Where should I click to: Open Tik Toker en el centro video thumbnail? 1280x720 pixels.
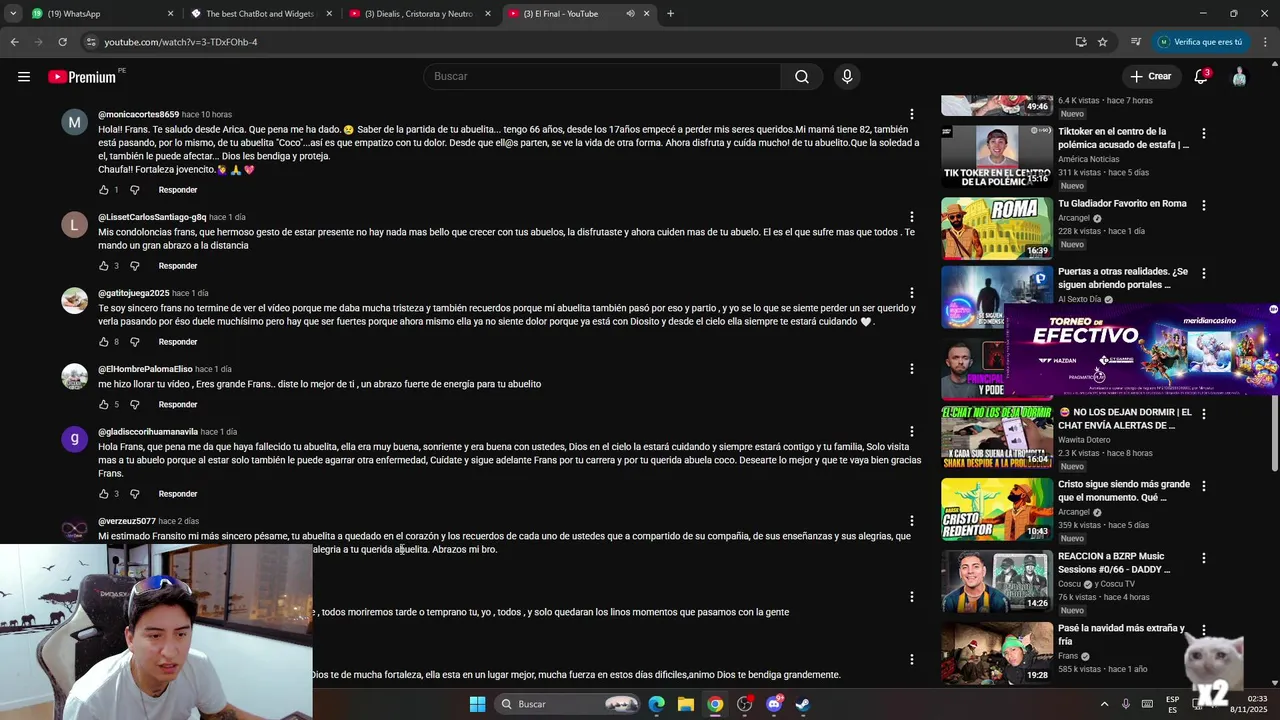(x=997, y=157)
